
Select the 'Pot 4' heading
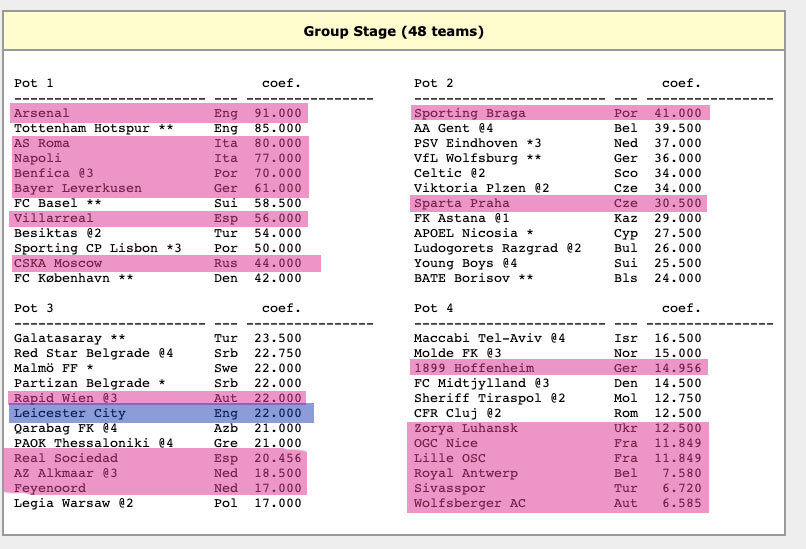pos(433,308)
